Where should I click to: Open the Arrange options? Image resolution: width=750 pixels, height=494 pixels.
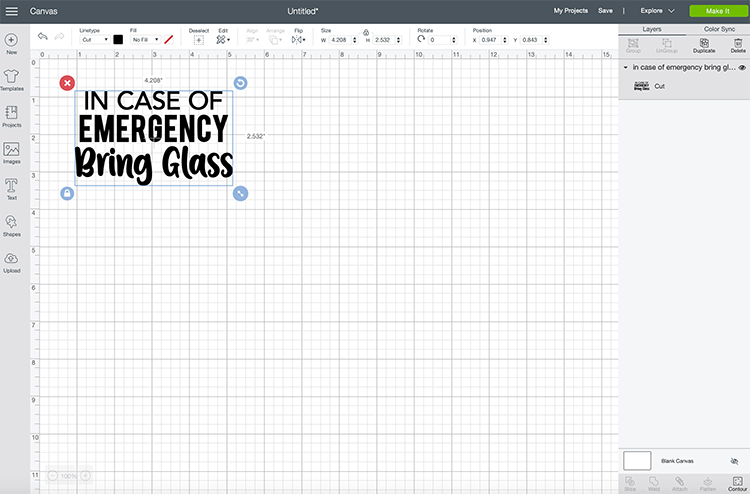[x=275, y=40]
